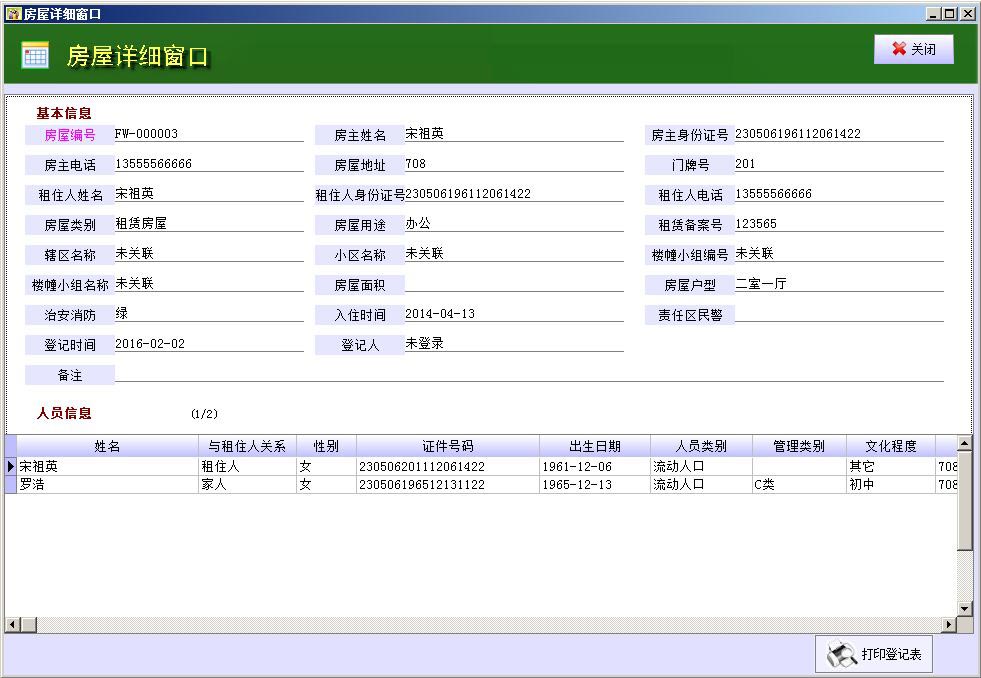Click the 证件号码 column header

click(445, 444)
